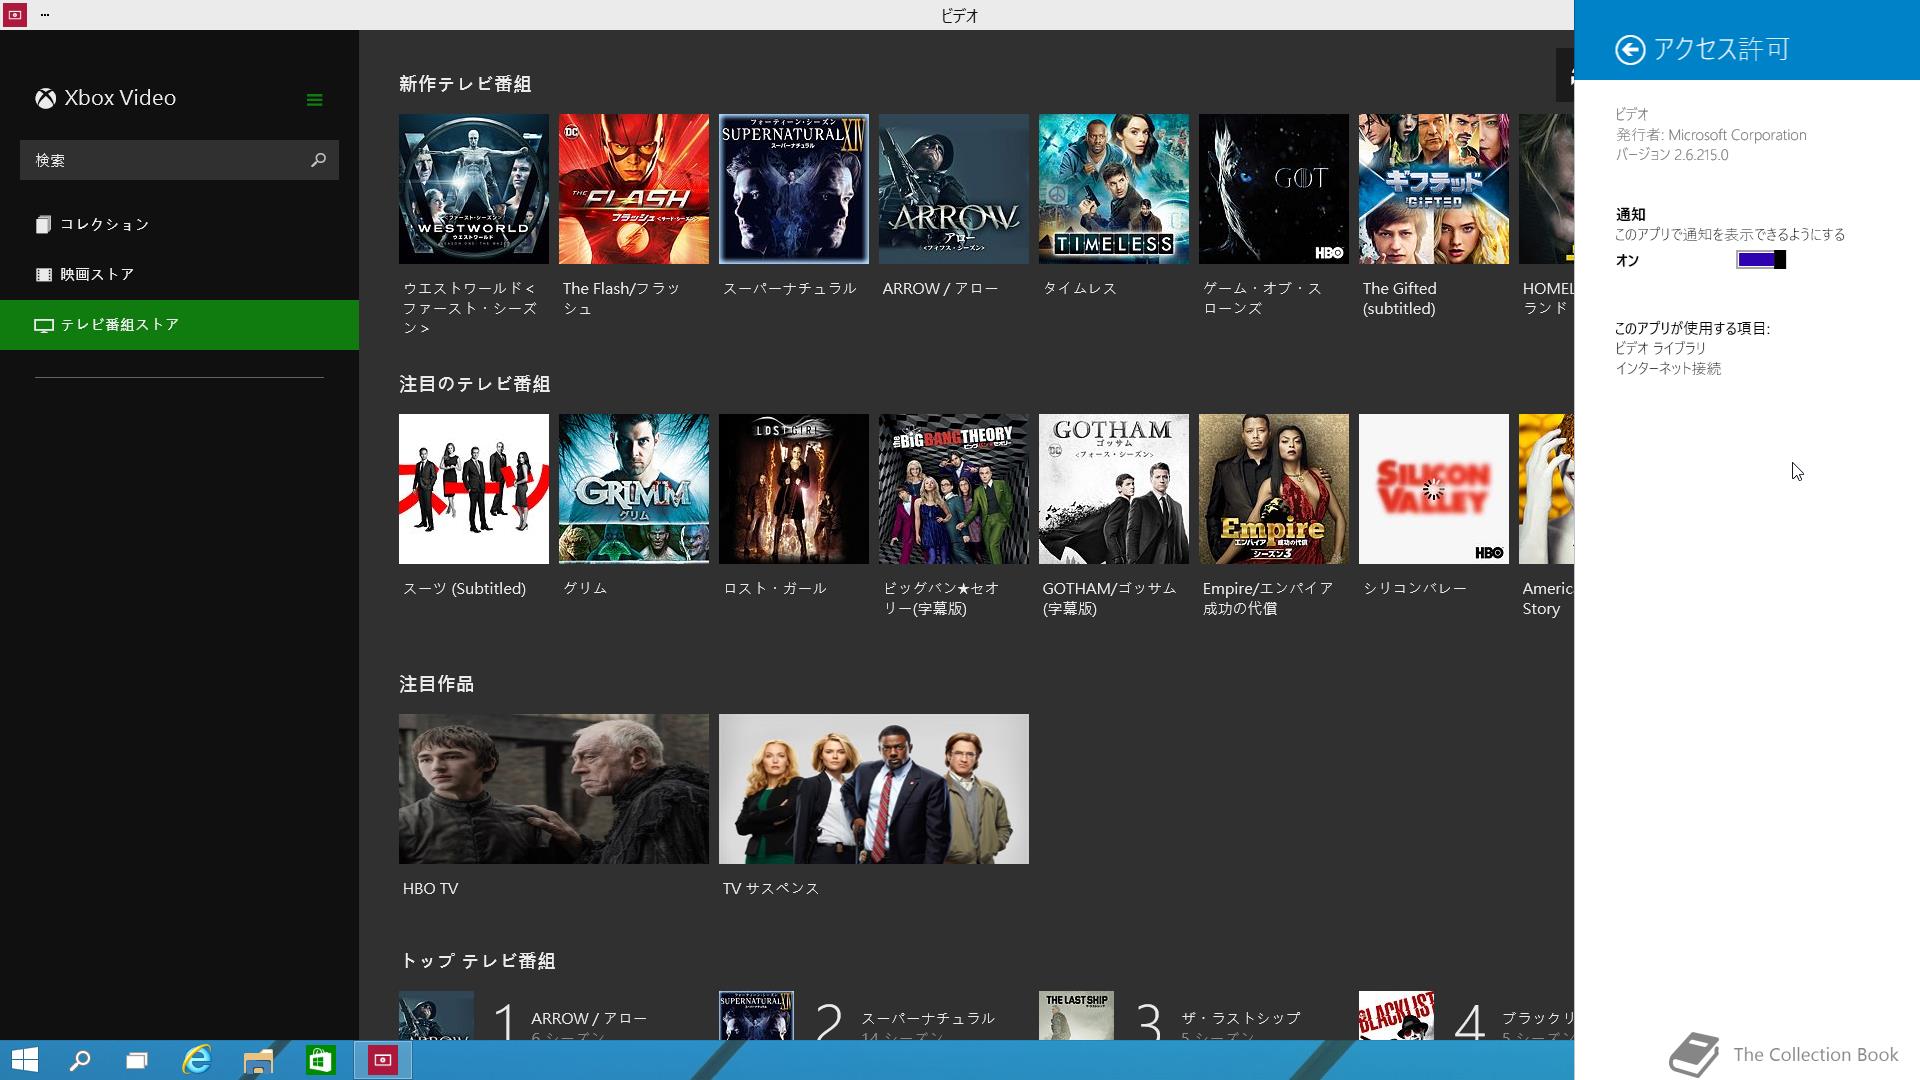Focus the 検索 search field
Viewport: 1920px width, 1080px height.
click(x=179, y=160)
